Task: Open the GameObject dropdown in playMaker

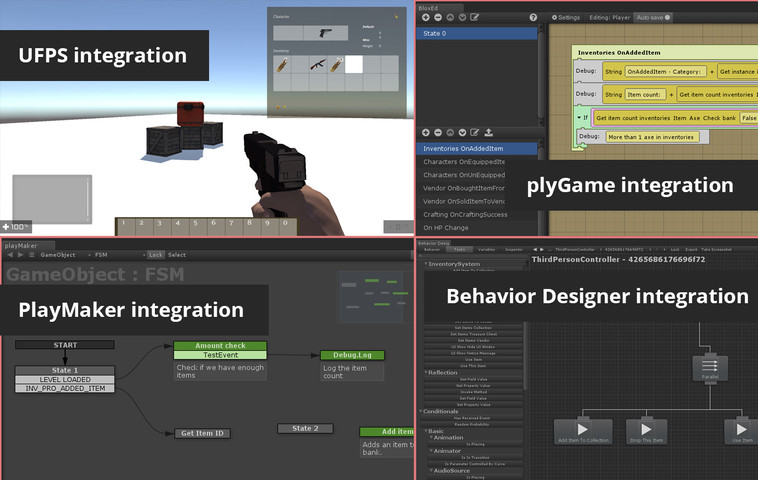Action: [x=65, y=255]
